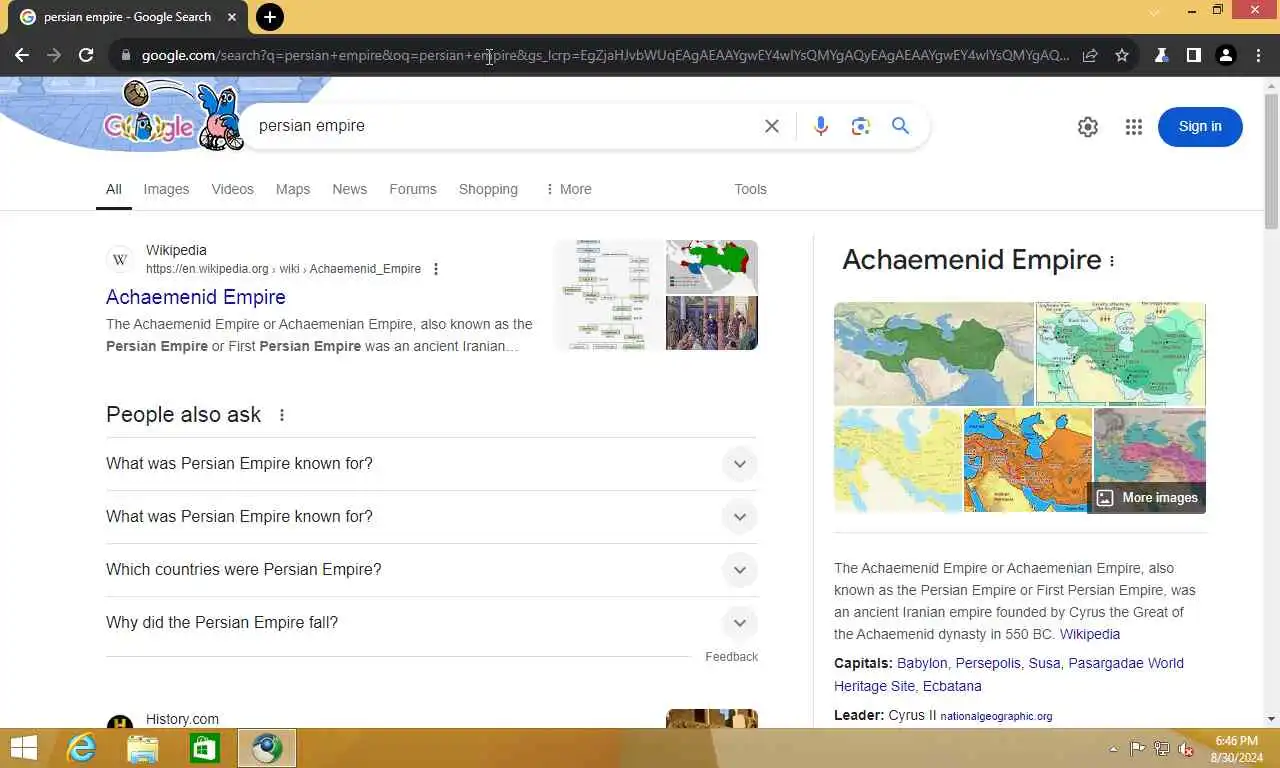The width and height of the screenshot is (1280, 768).
Task: Open the Wikipedia result diagram thumbnail
Action: click(x=609, y=295)
